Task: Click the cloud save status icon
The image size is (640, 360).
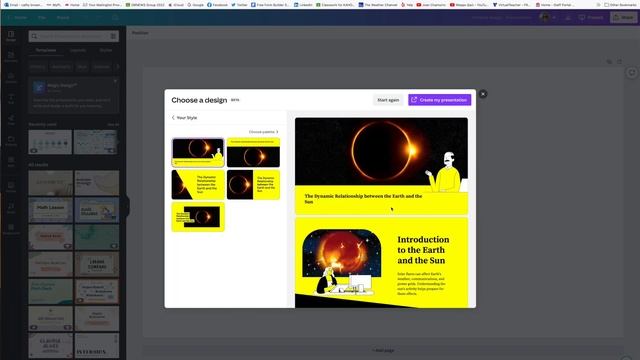Action: (115, 18)
